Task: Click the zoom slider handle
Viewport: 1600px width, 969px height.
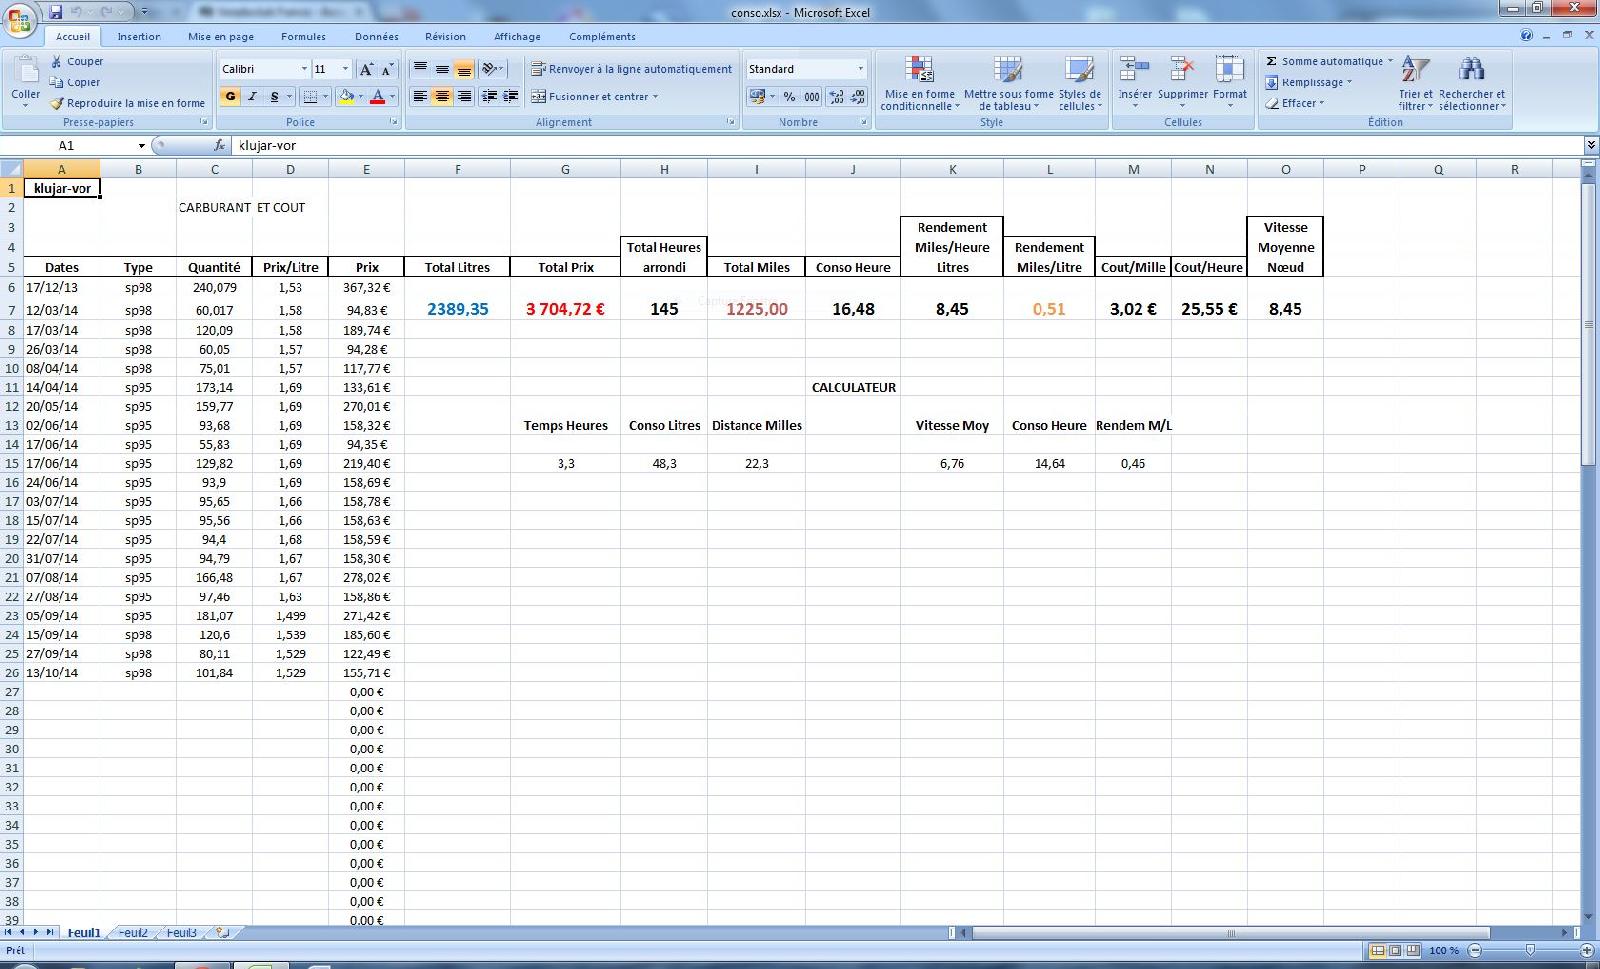Action: click(x=1530, y=950)
